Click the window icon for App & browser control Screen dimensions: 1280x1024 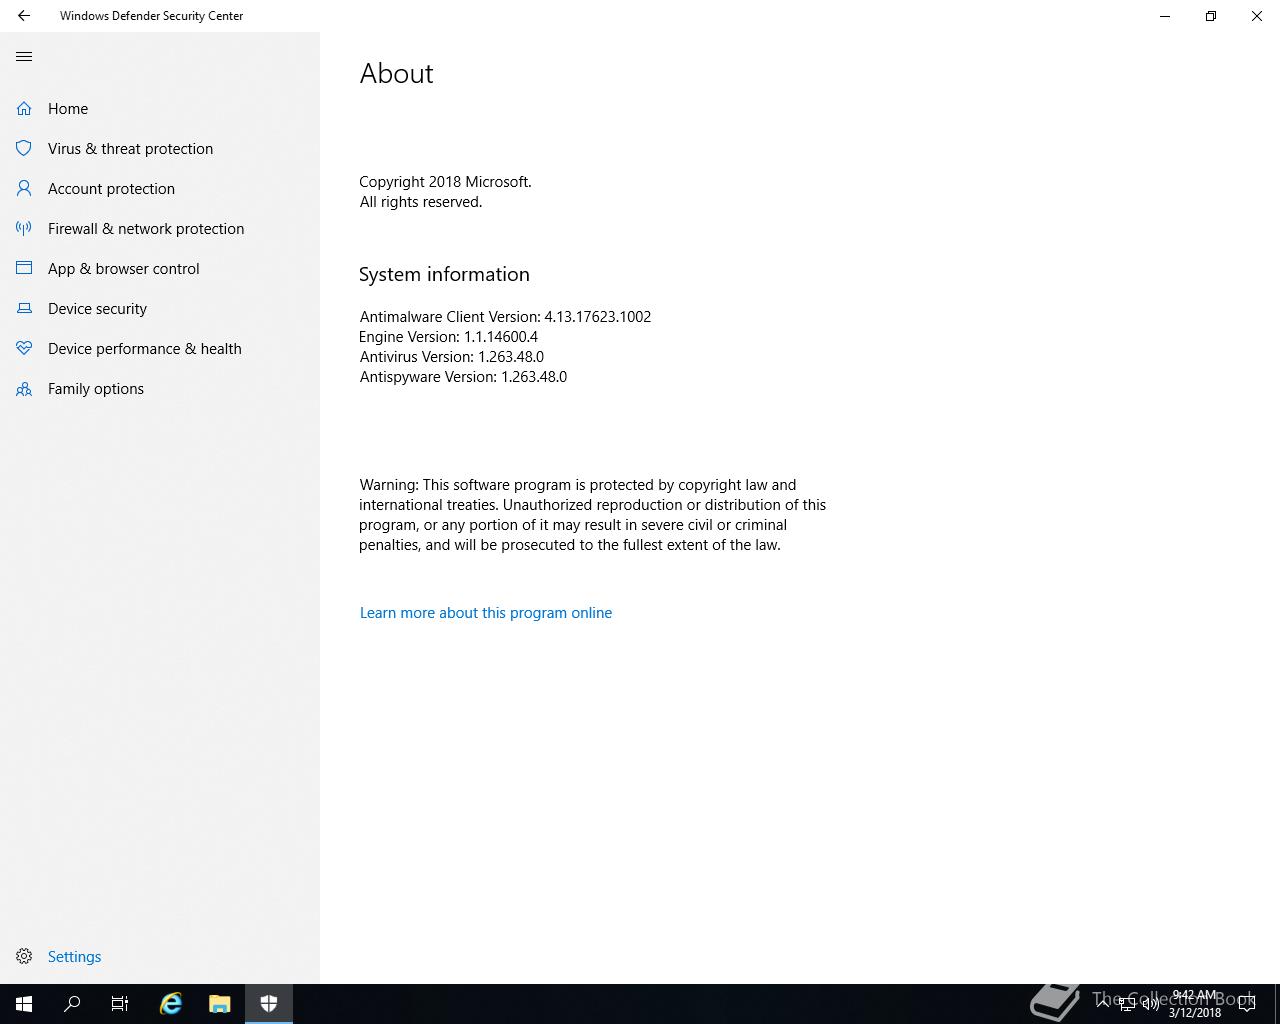click(24, 268)
